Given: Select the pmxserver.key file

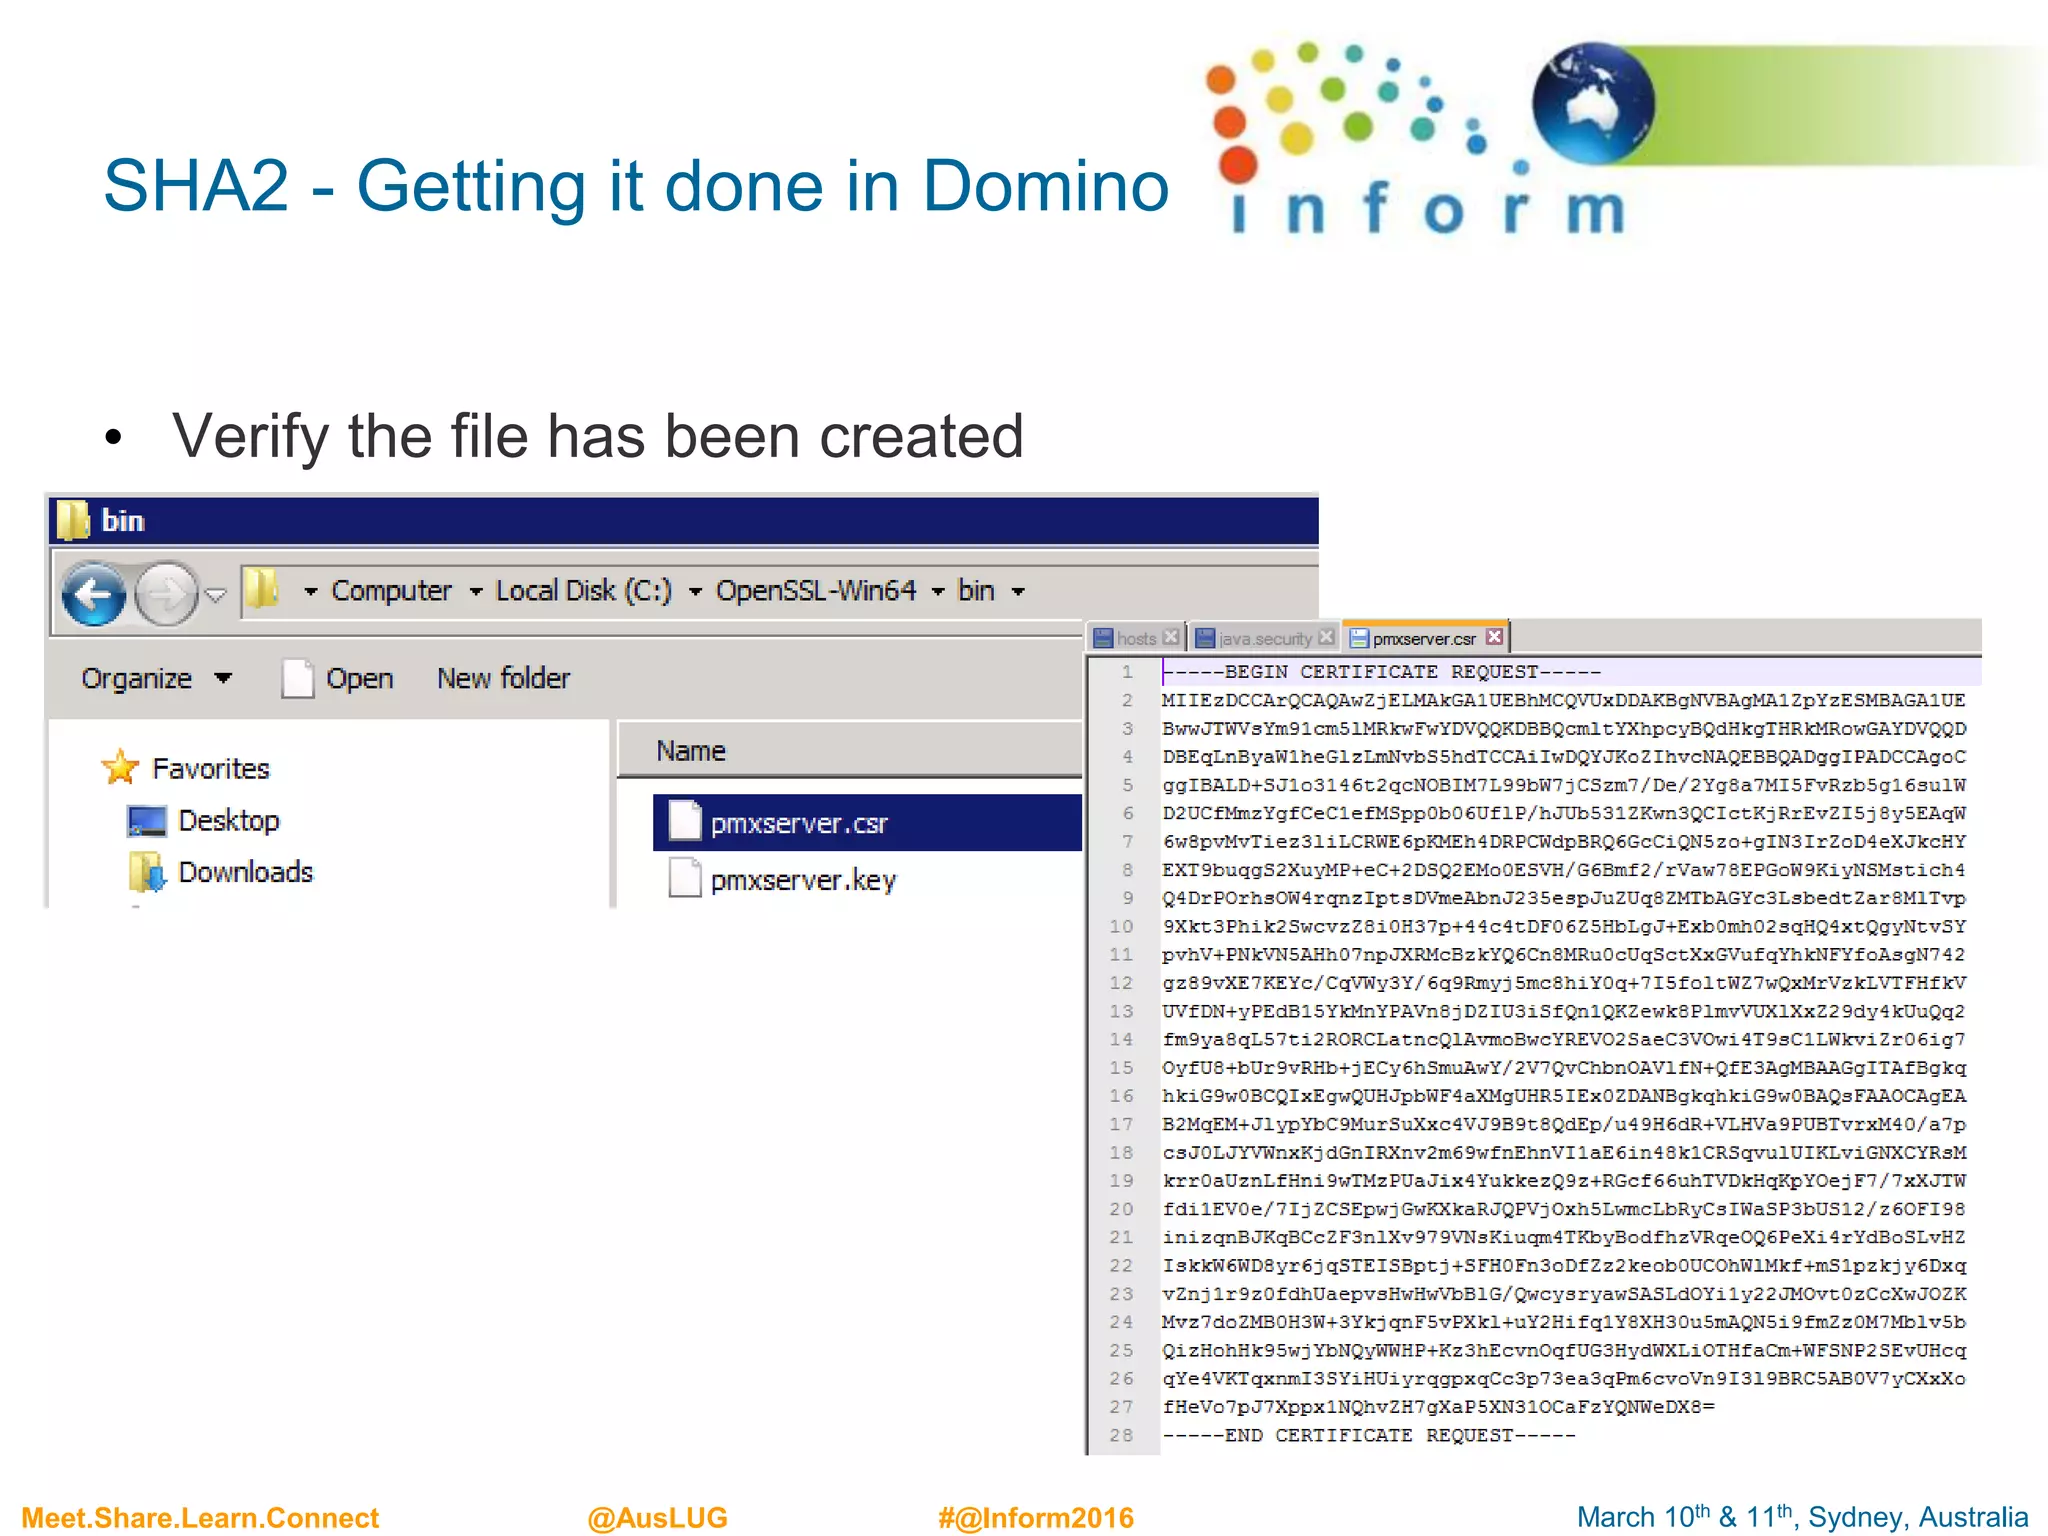Looking at the screenshot, I should [803, 881].
